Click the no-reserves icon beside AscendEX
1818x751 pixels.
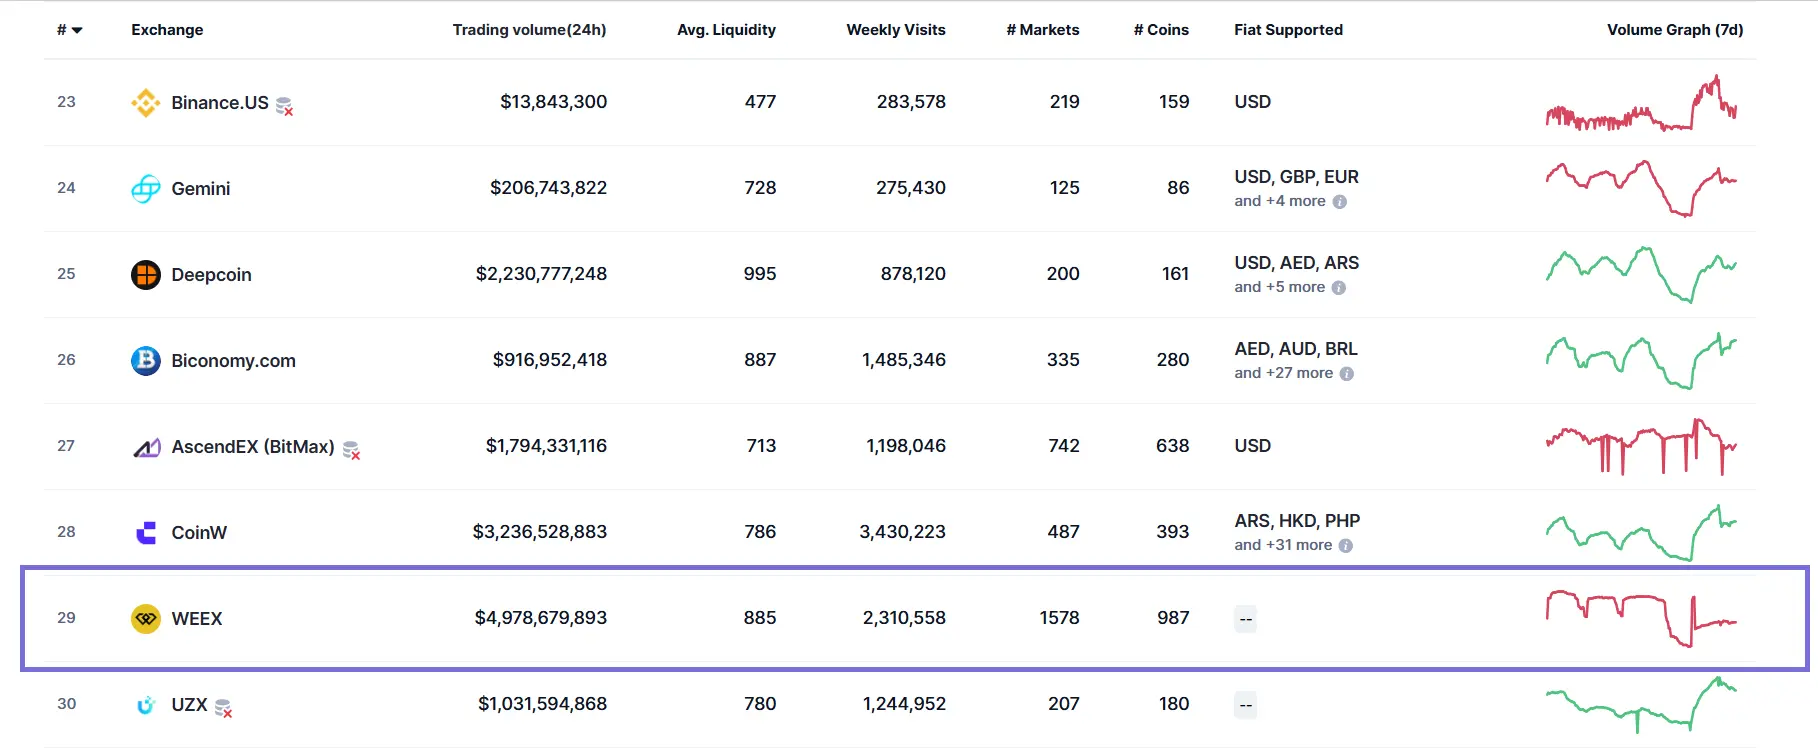[351, 450]
